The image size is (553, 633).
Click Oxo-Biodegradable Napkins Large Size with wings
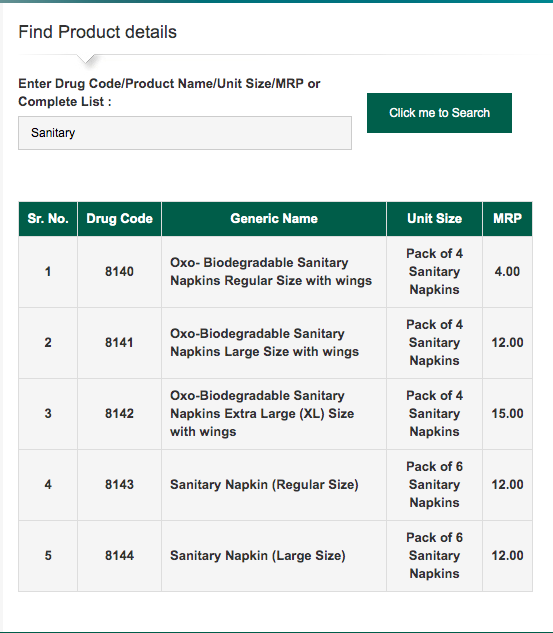coord(264,343)
